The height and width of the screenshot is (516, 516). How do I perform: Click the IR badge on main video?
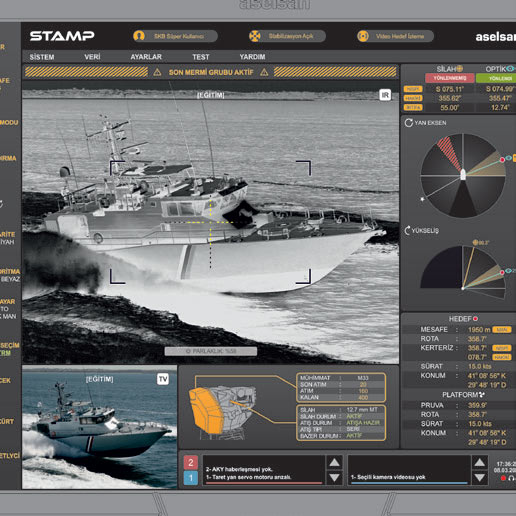click(385, 95)
